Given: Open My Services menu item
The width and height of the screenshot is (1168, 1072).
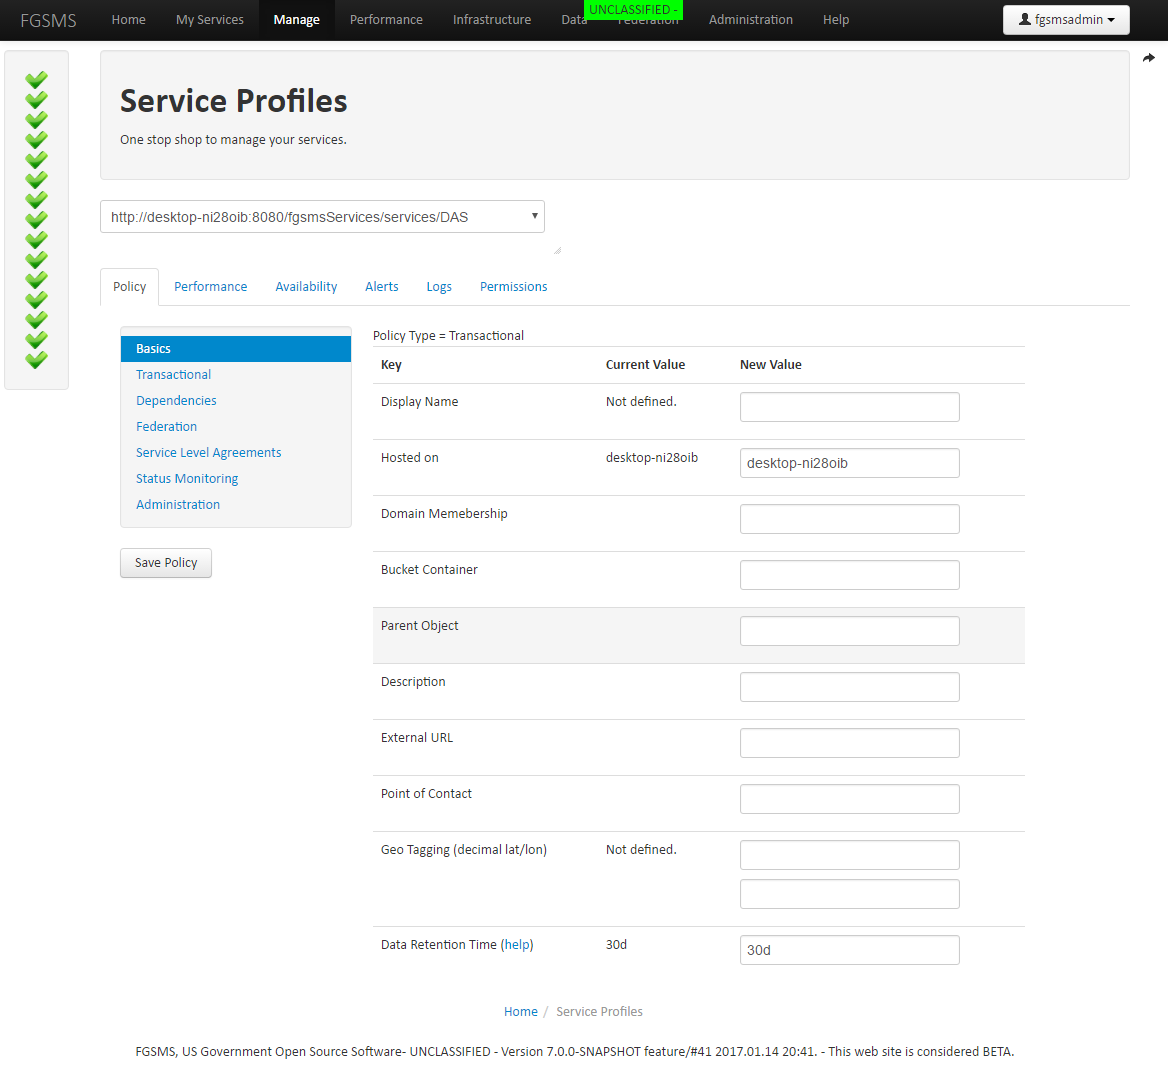Looking at the screenshot, I should pyautogui.click(x=210, y=19).
